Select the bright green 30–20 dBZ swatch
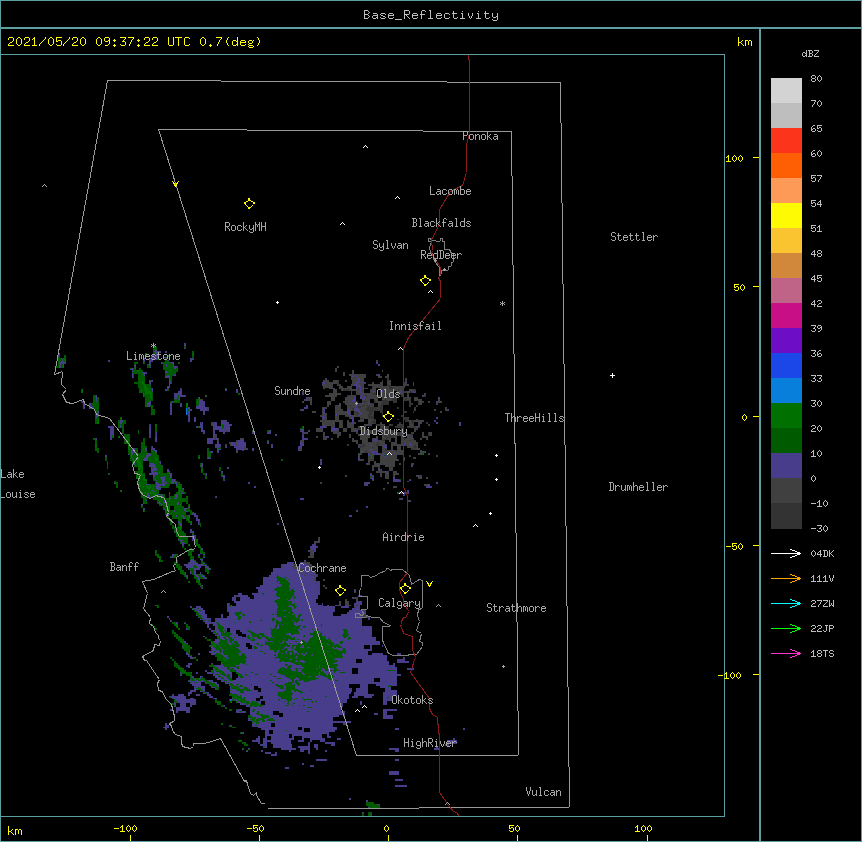The width and height of the screenshot is (862, 842). [x=786, y=416]
